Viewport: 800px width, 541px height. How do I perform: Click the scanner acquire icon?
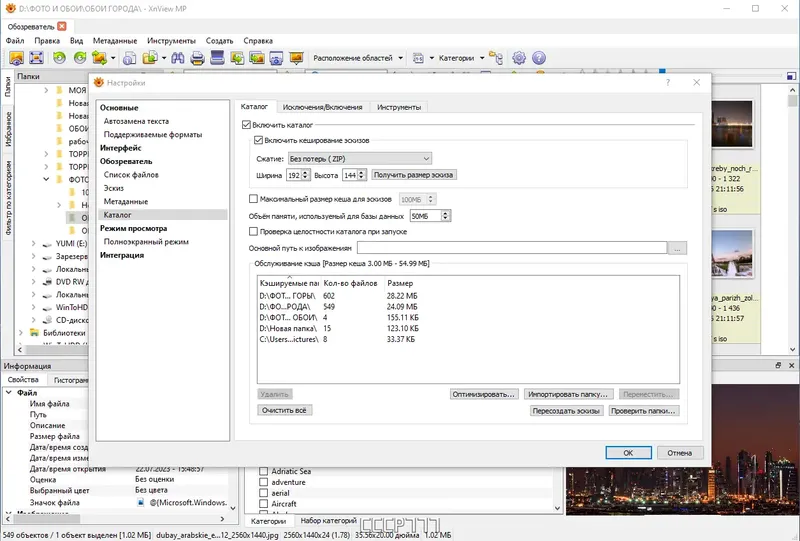tap(217, 58)
